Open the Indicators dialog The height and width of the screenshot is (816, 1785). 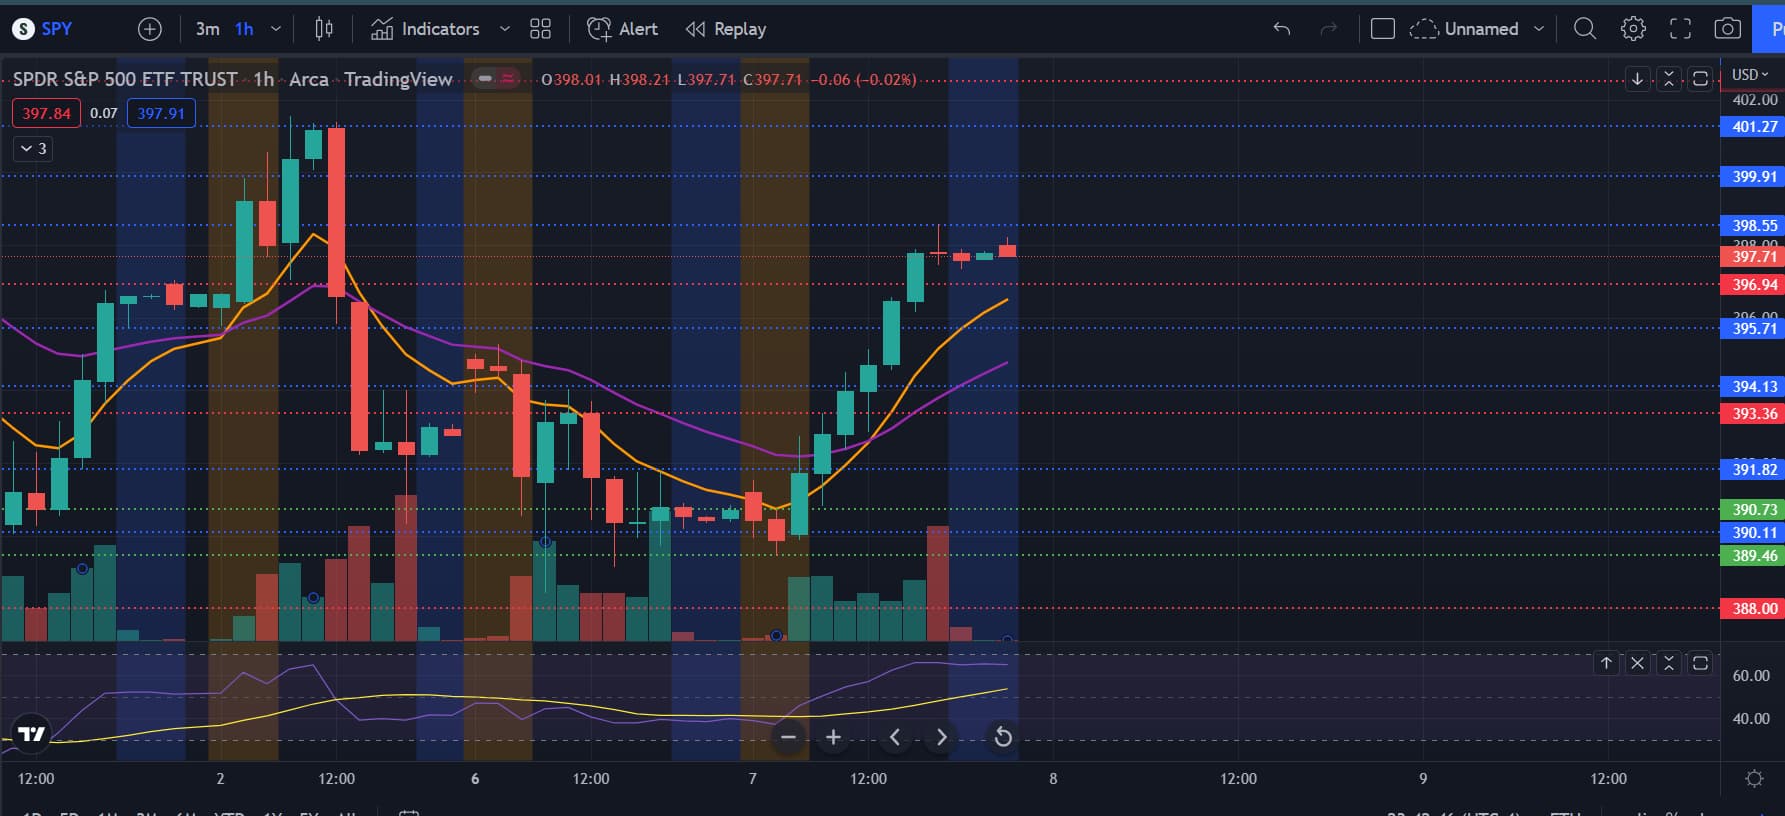(425, 29)
